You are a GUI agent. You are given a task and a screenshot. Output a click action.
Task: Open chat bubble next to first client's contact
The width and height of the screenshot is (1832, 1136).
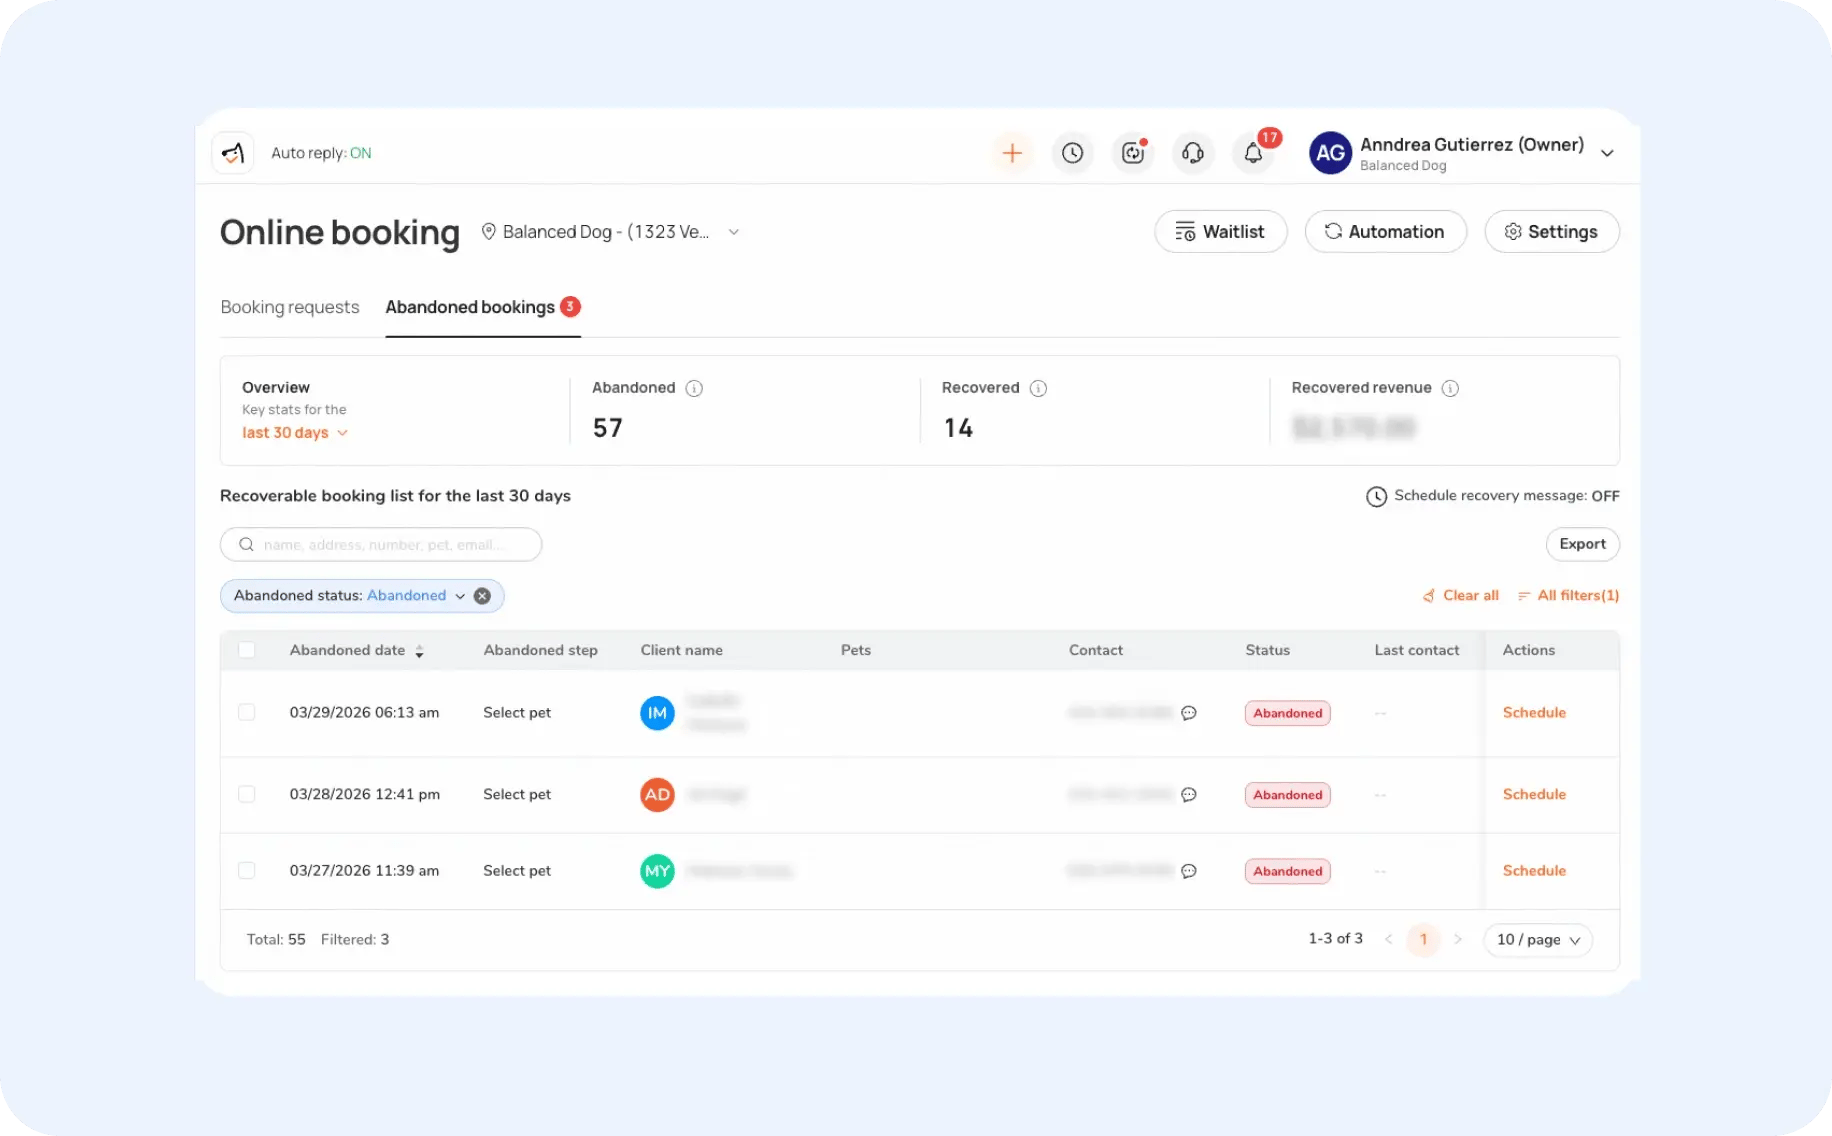point(1188,713)
